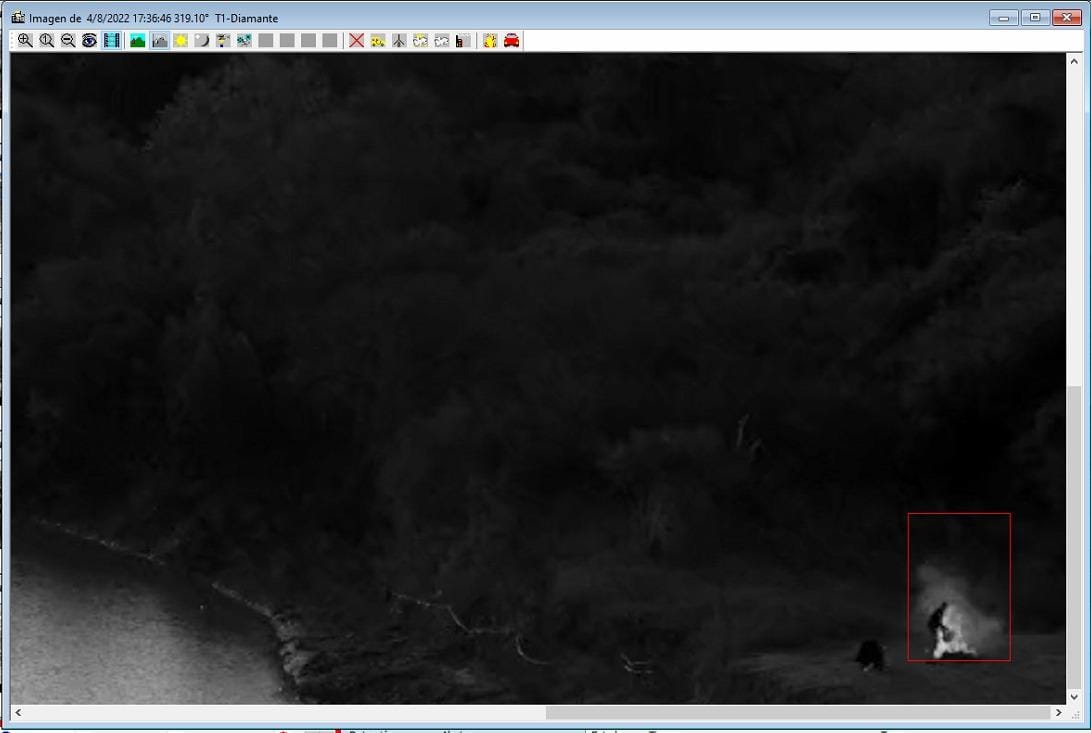
Task: Click the crescent moon icon
Action: [201, 41]
